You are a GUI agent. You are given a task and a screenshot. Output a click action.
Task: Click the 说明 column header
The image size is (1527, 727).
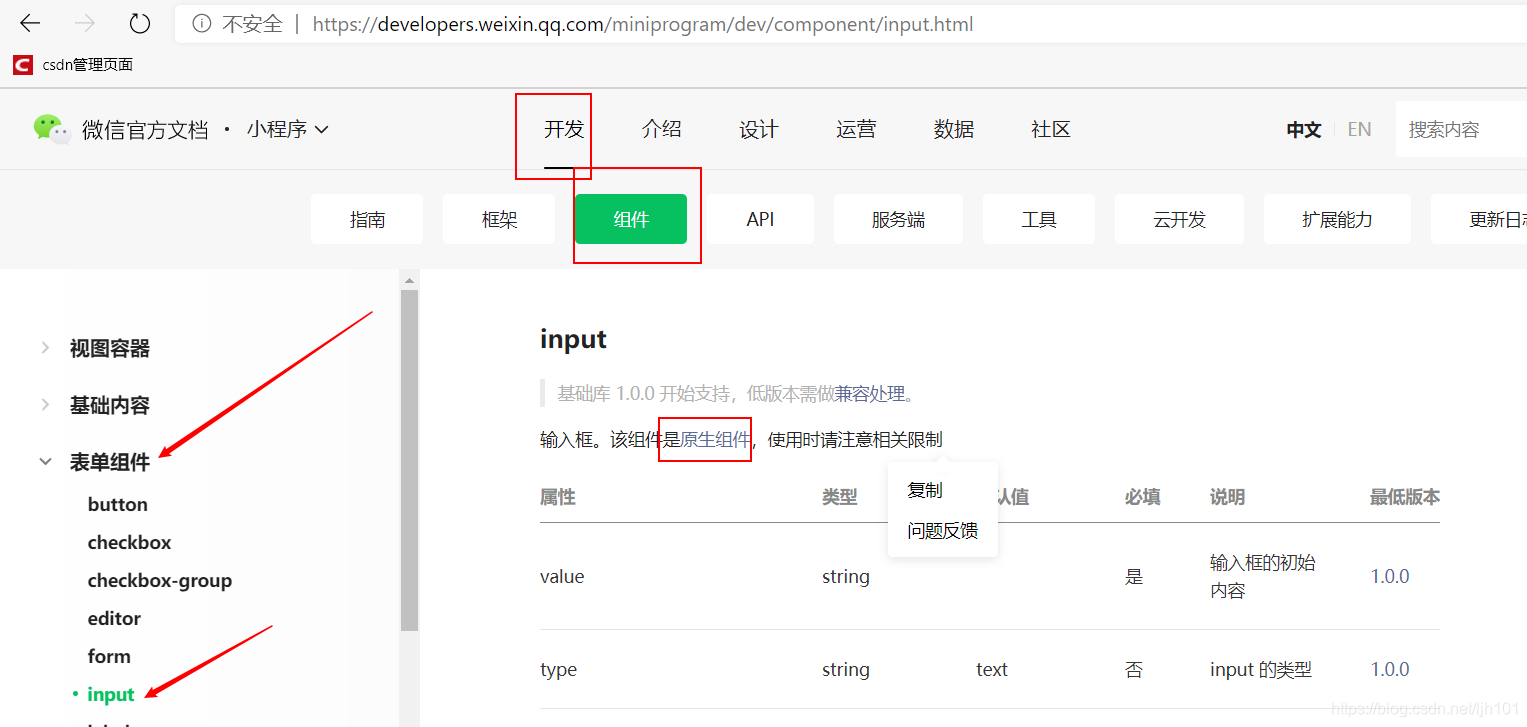click(x=1228, y=497)
